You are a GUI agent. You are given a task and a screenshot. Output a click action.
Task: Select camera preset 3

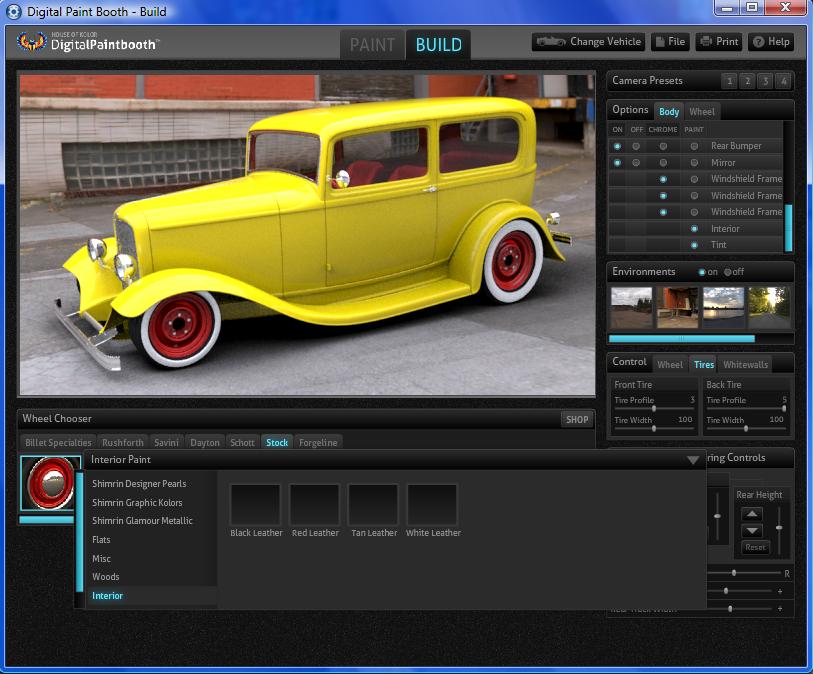click(765, 81)
